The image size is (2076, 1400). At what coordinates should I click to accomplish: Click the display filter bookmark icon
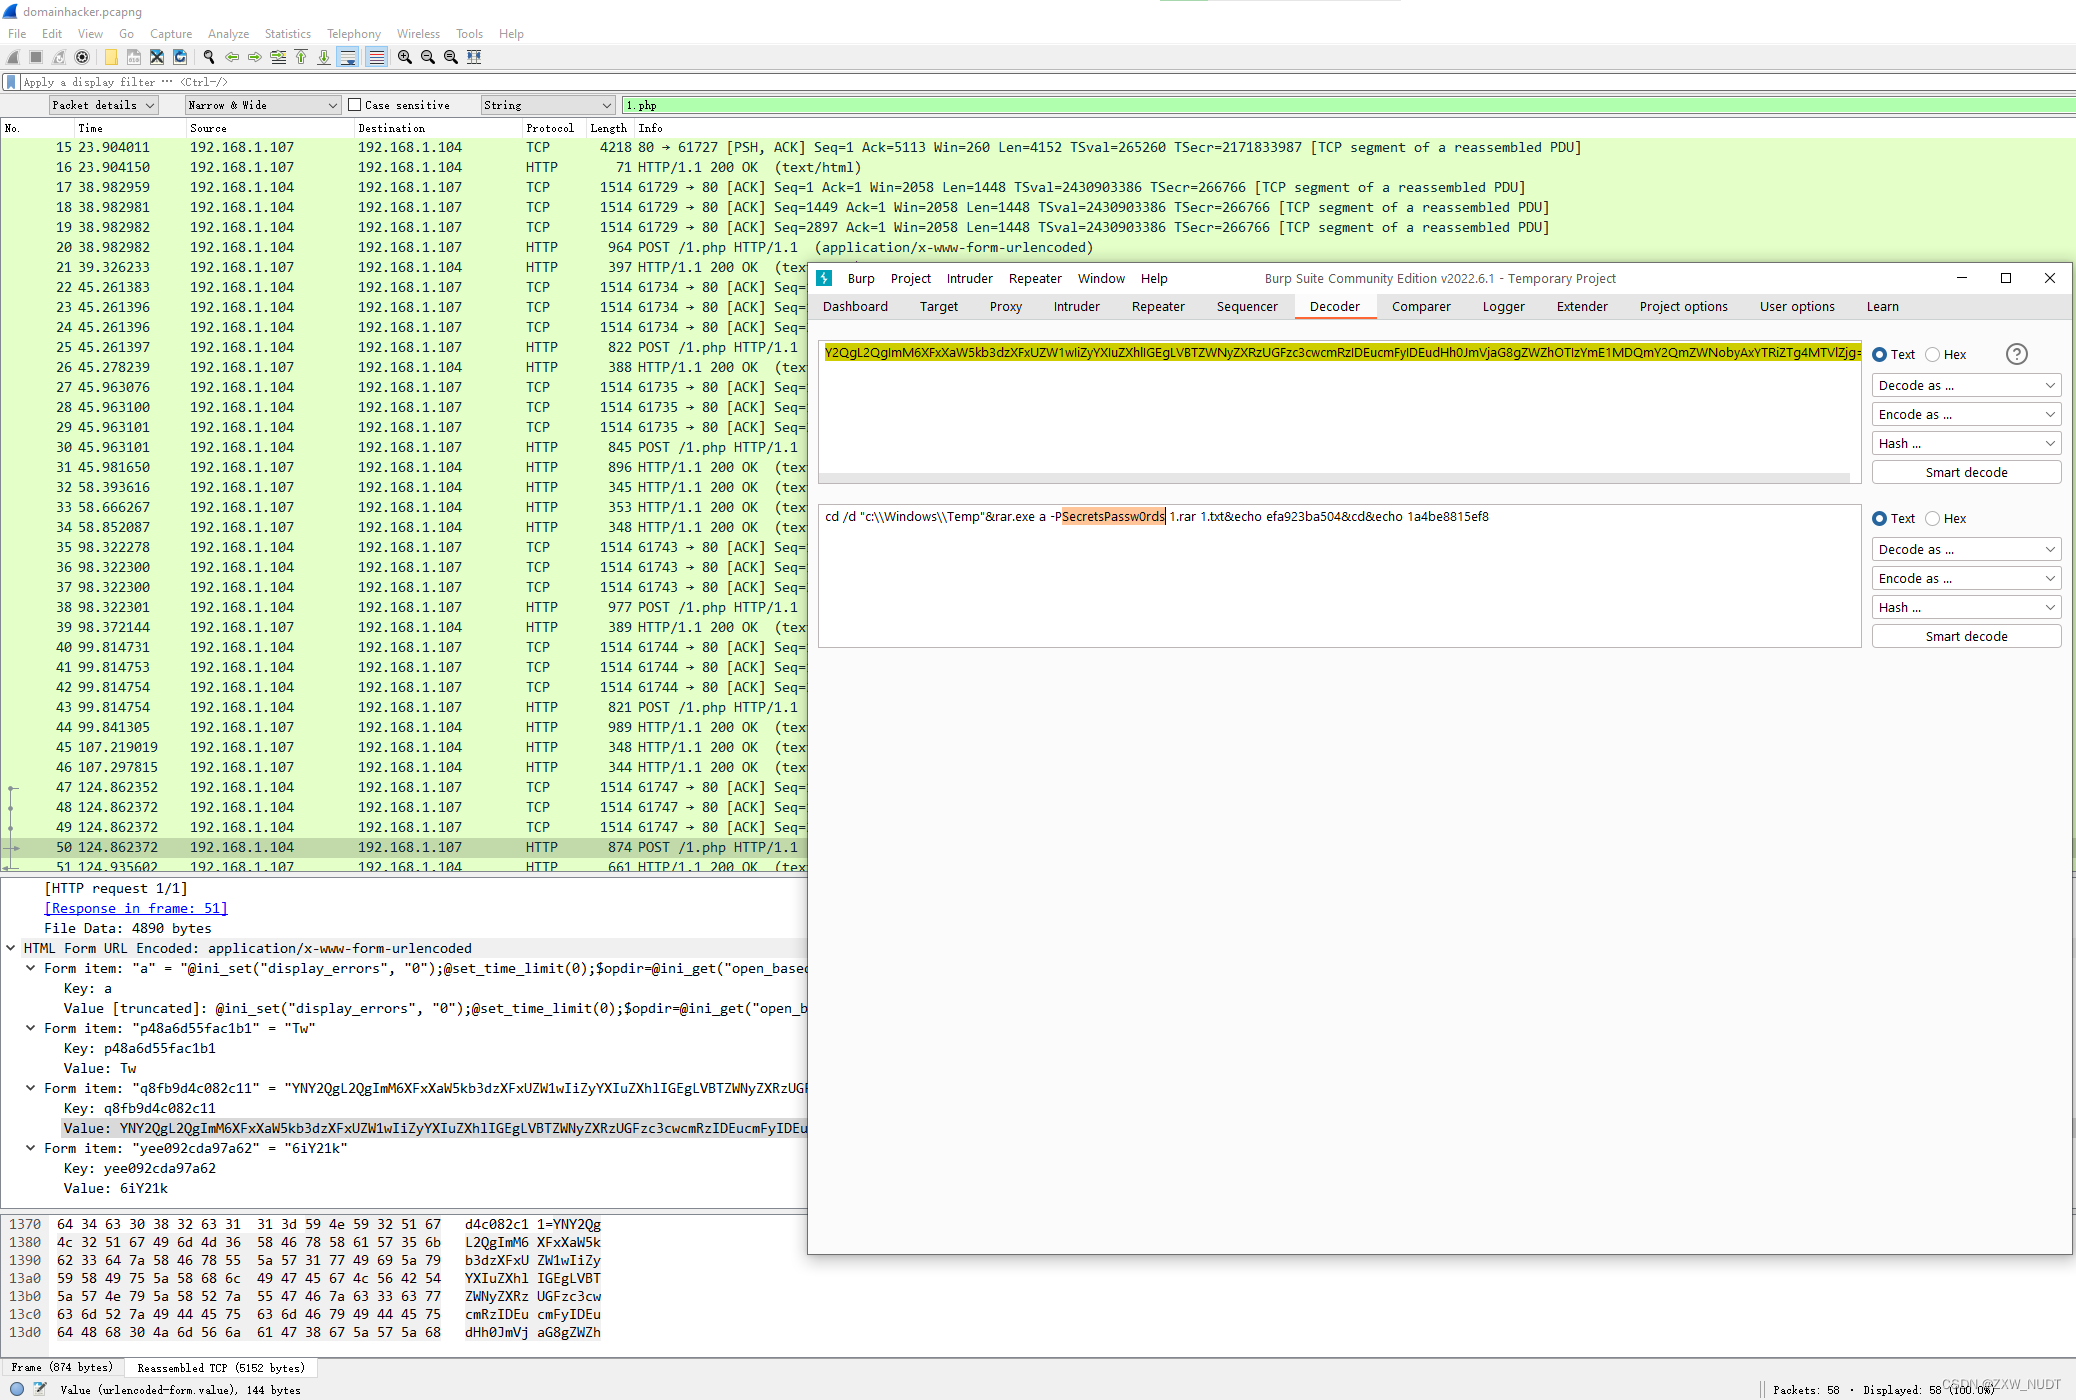click(11, 82)
